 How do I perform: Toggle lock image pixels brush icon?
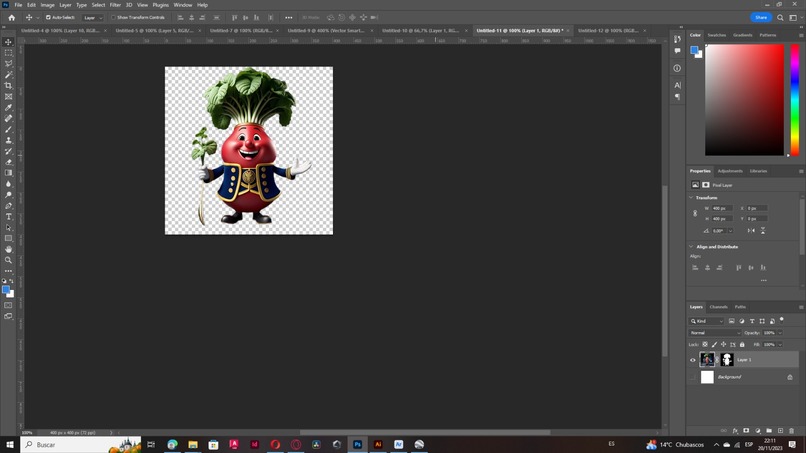point(714,345)
